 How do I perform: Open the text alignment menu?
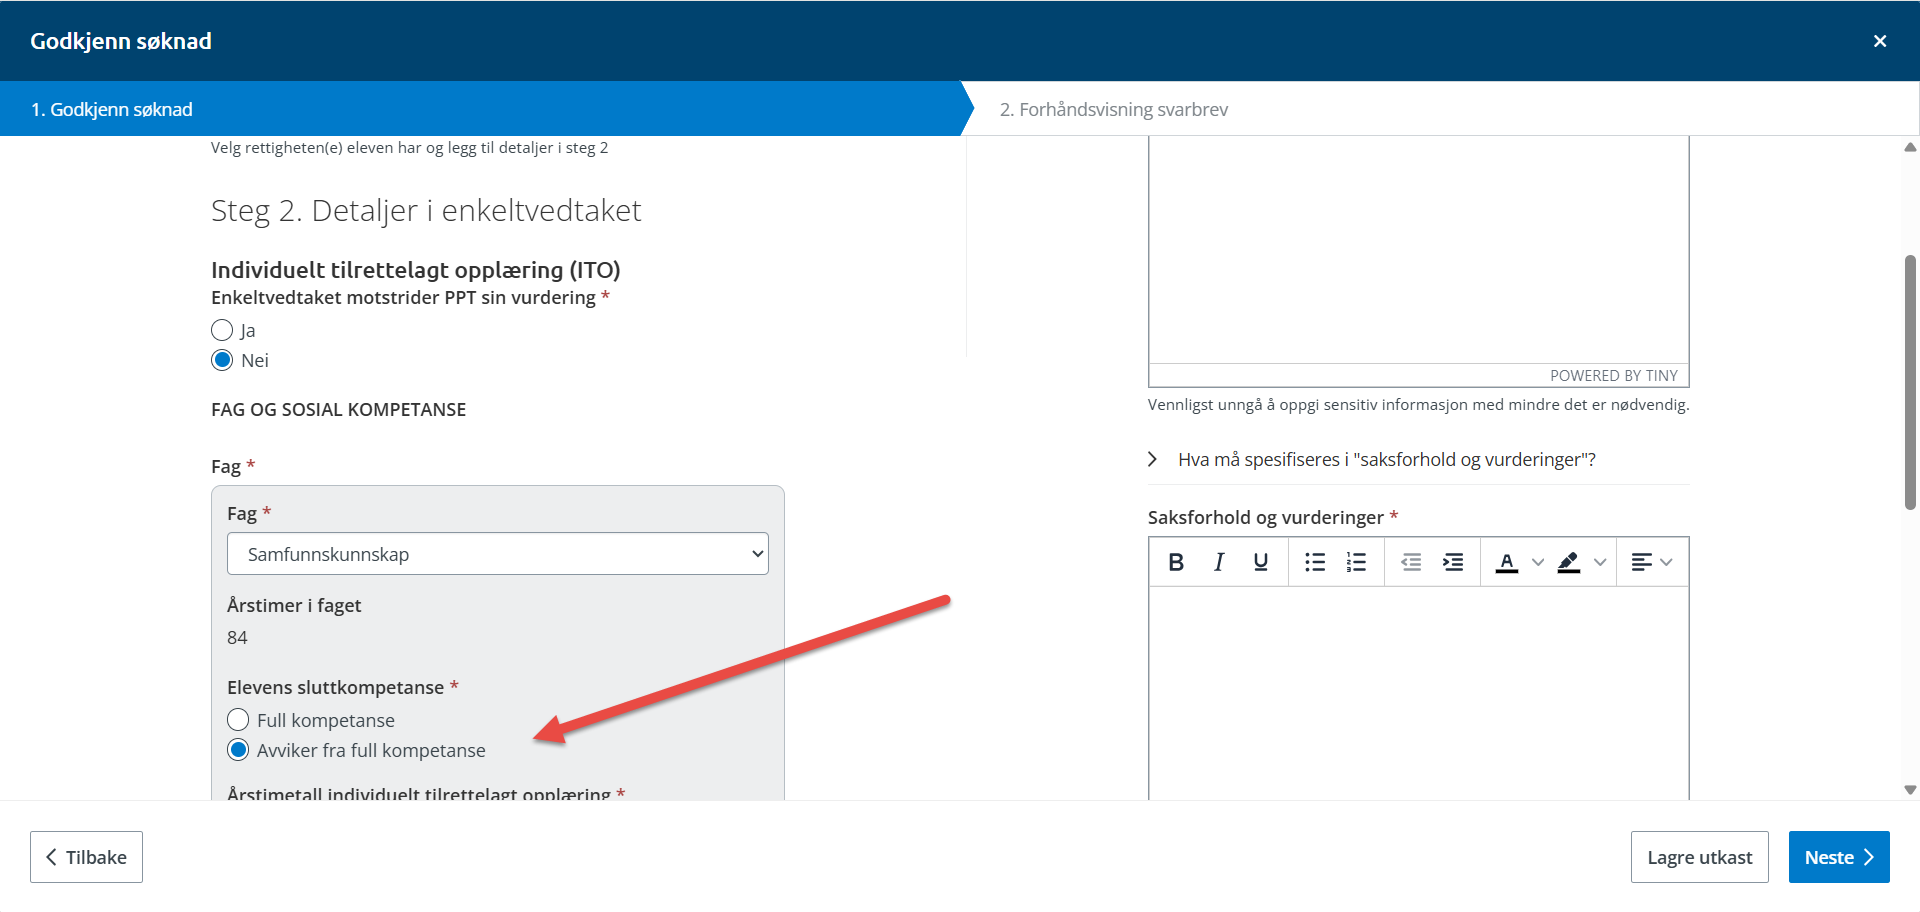click(1651, 562)
